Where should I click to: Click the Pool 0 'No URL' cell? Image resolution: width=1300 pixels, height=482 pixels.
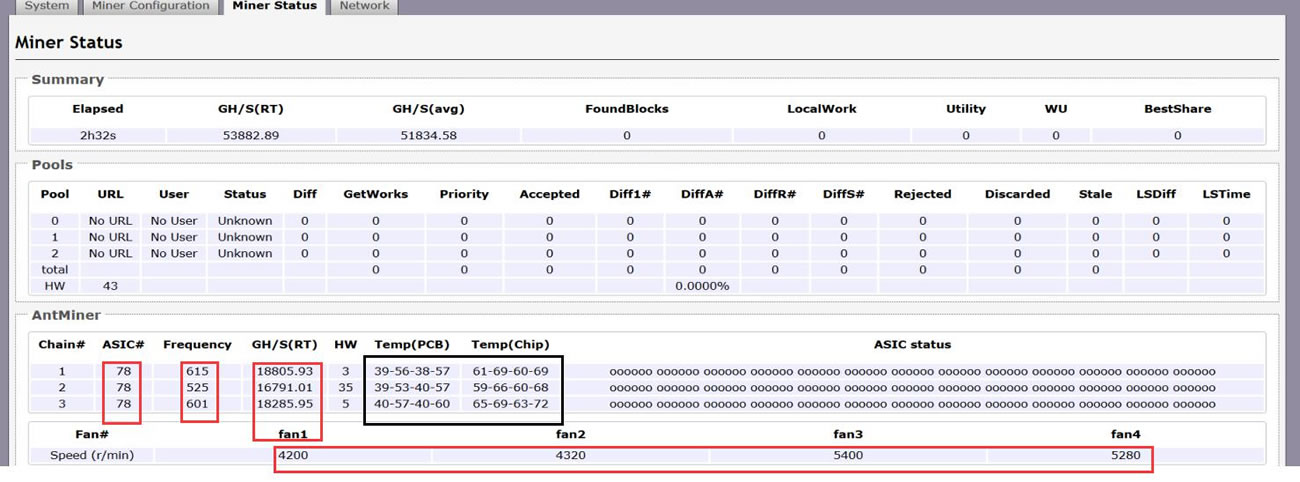[110, 221]
